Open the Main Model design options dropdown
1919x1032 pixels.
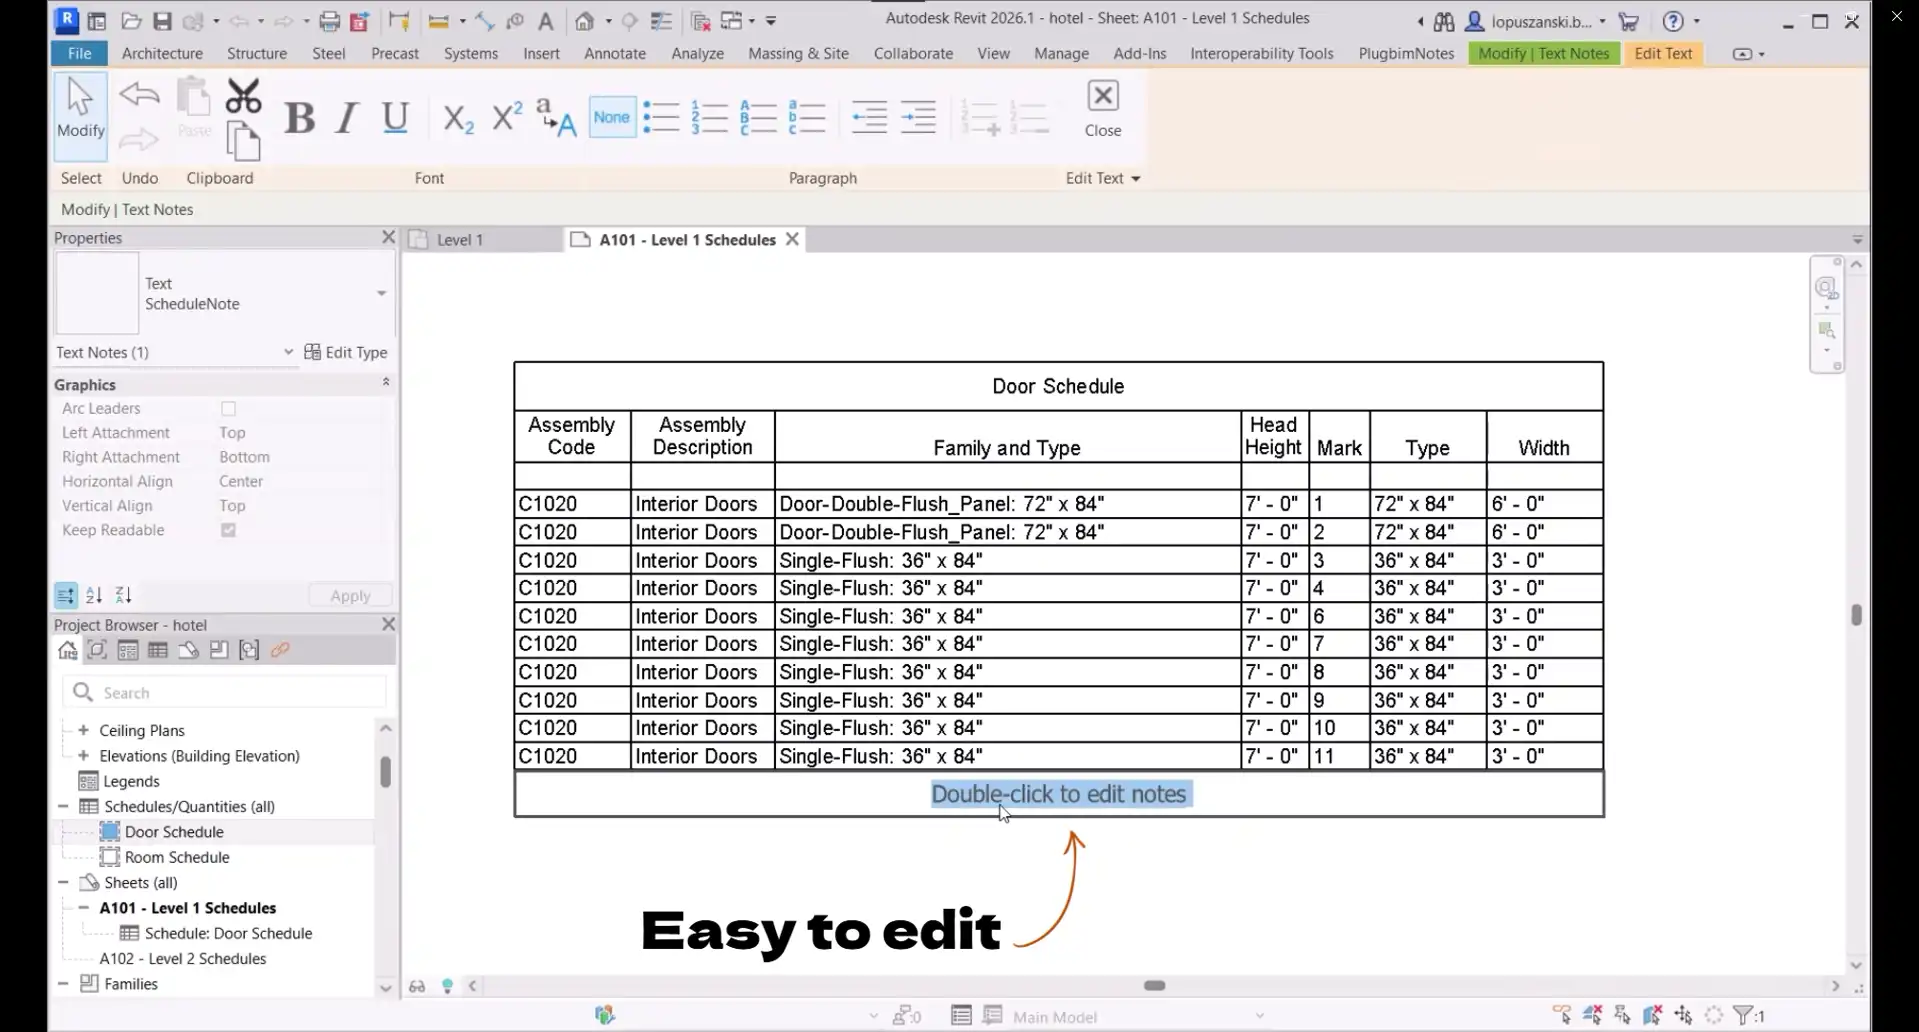coord(1259,1016)
